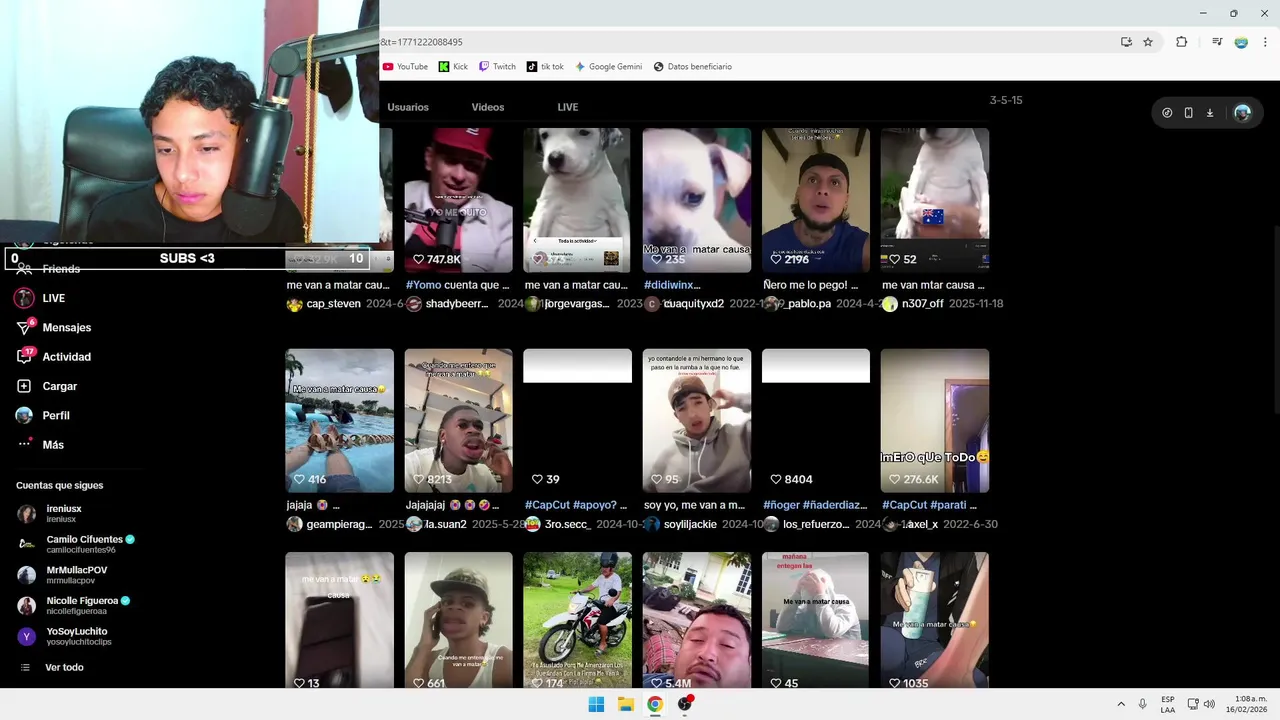Open the tik tok bookmark
This screenshot has width=1280, height=720.
click(x=545, y=67)
